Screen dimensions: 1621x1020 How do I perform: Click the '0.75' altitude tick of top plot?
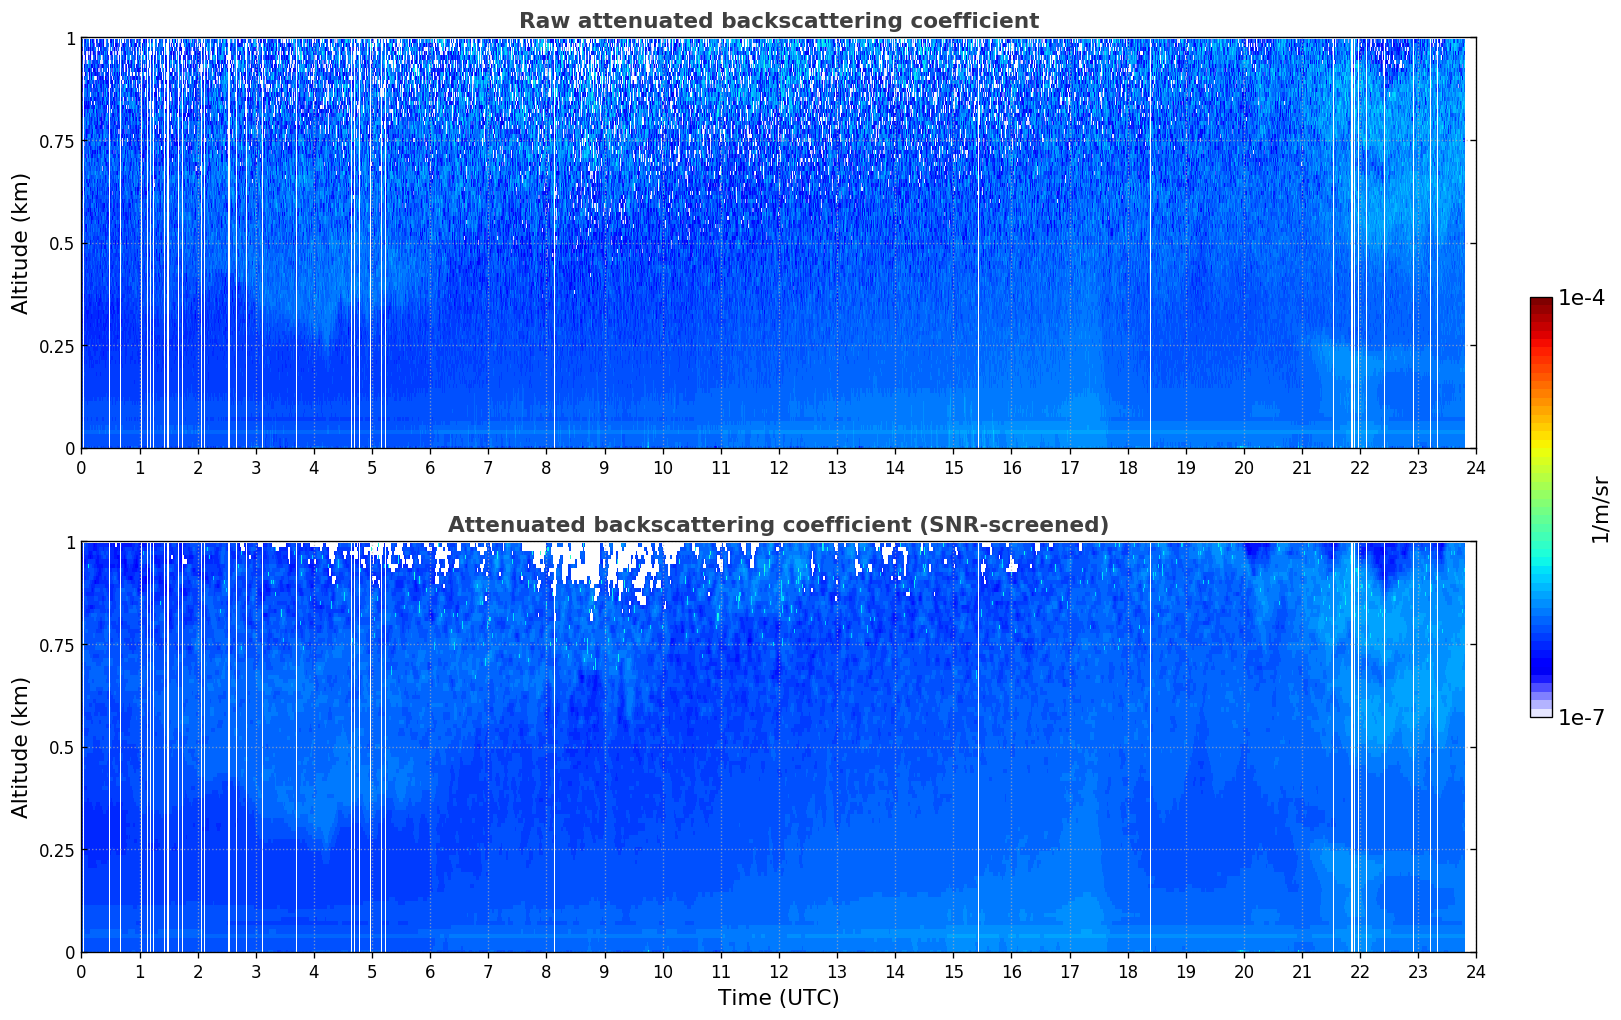[x=56, y=142]
